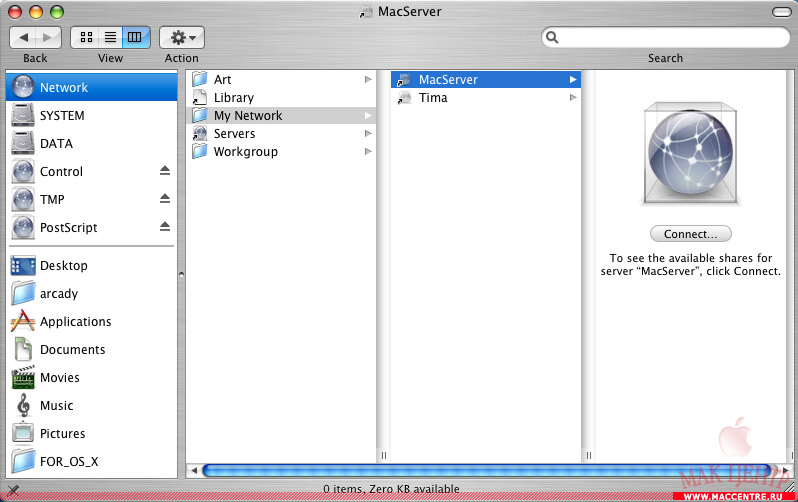Viewport: 798px width, 502px height.
Task: Select the "Library" row text
Action: 234,97
